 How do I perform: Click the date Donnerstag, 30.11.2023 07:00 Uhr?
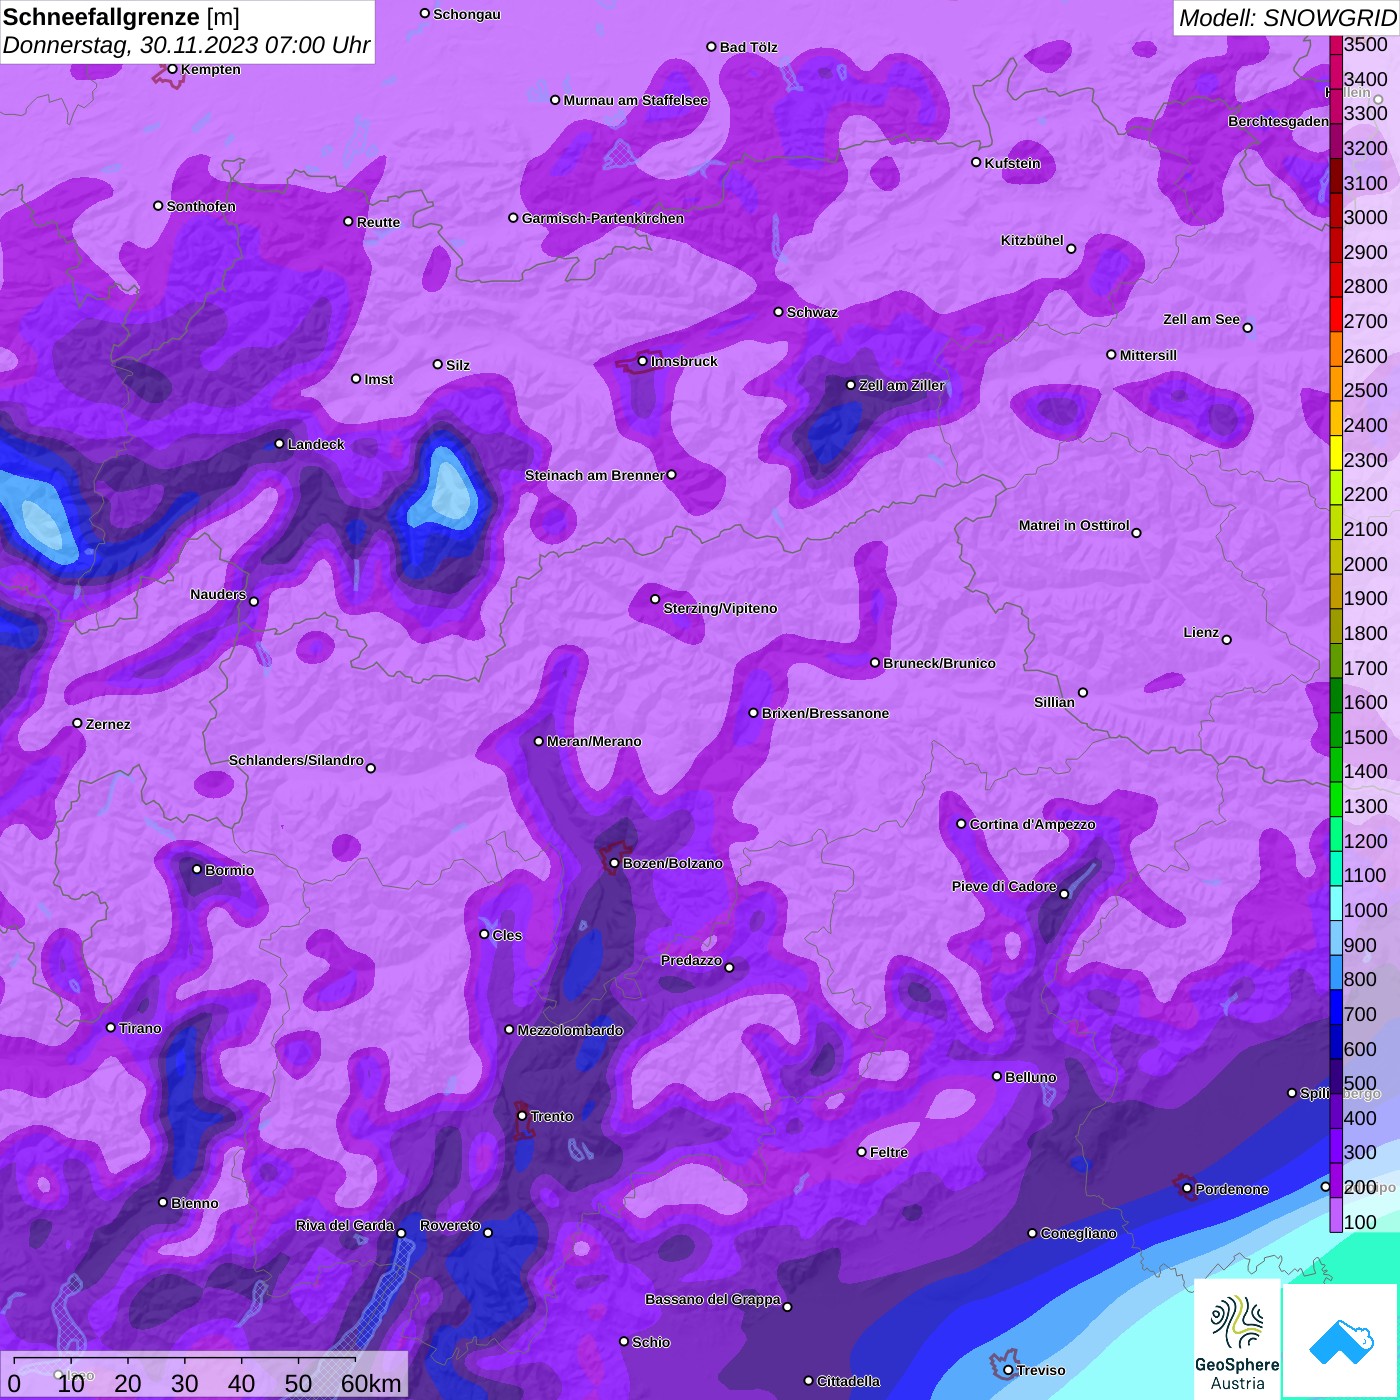coord(186,45)
